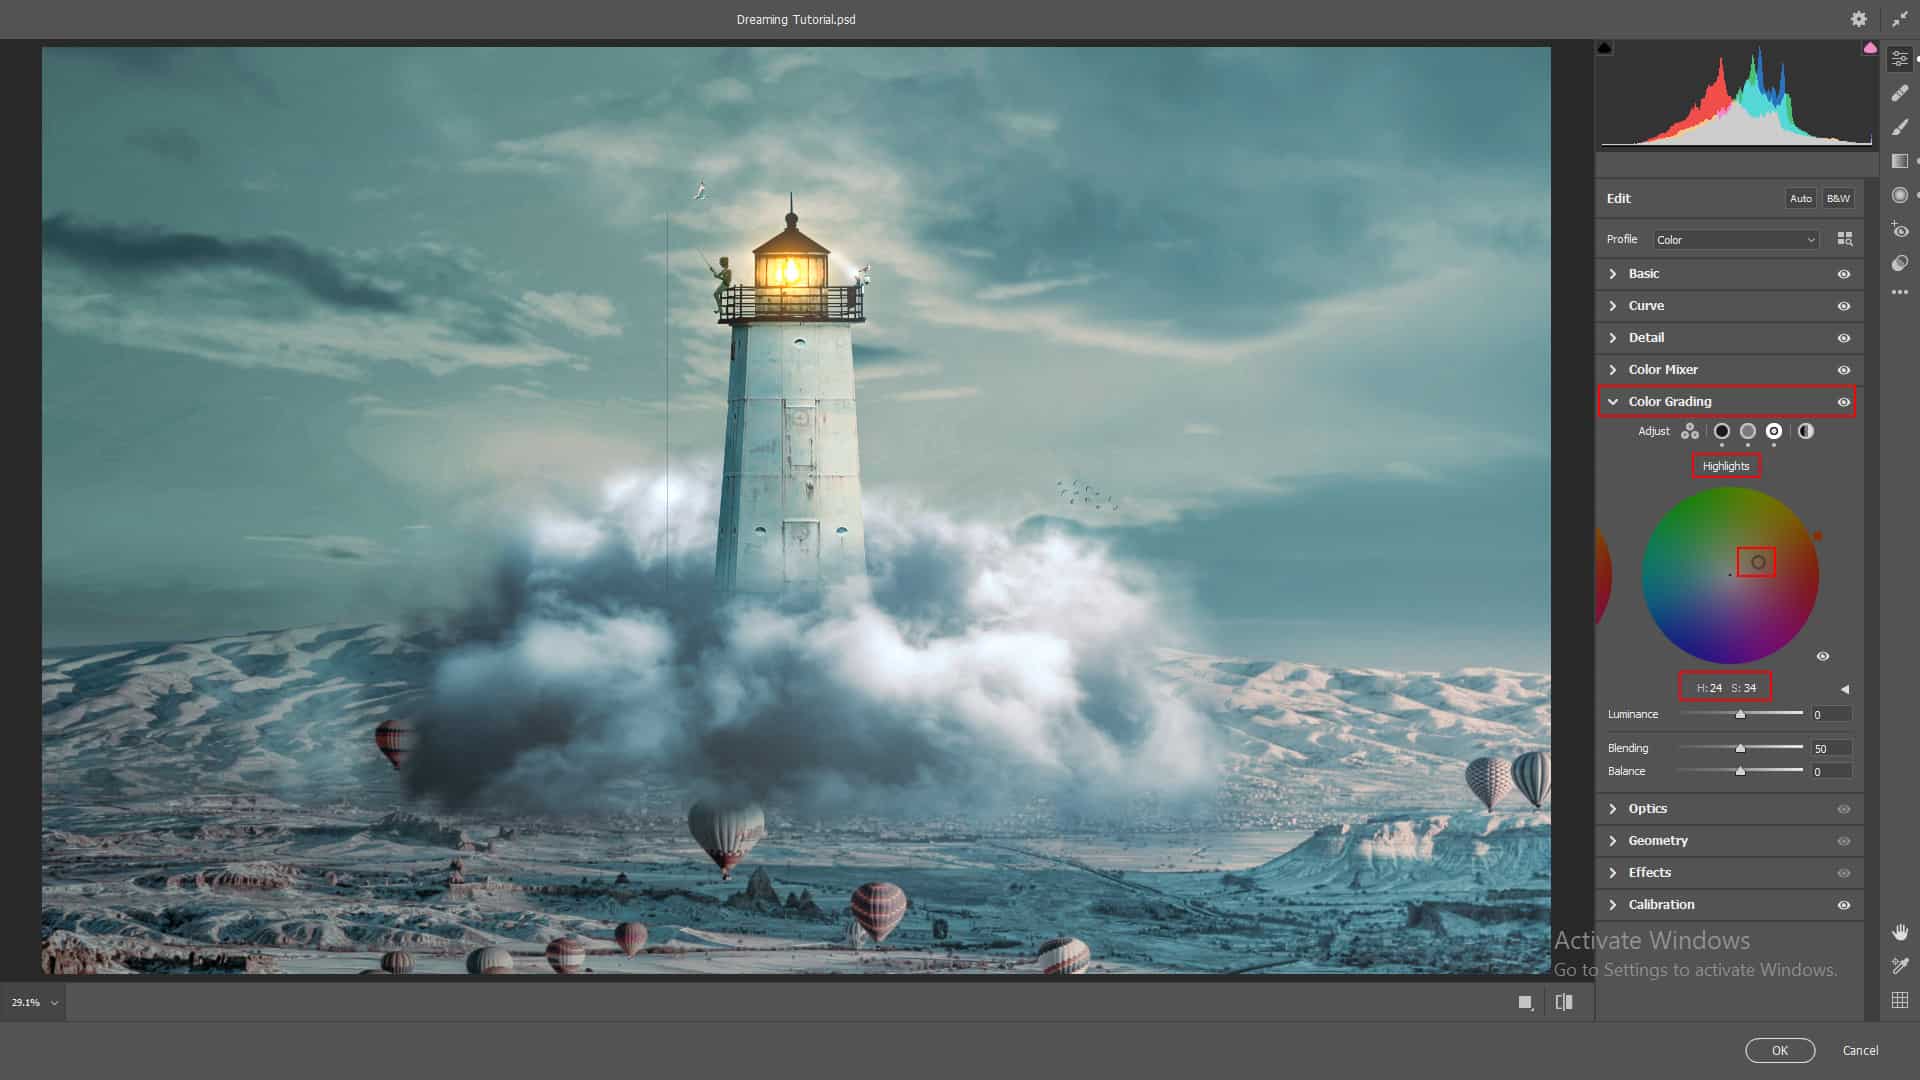Click the OK button

1779,1050
